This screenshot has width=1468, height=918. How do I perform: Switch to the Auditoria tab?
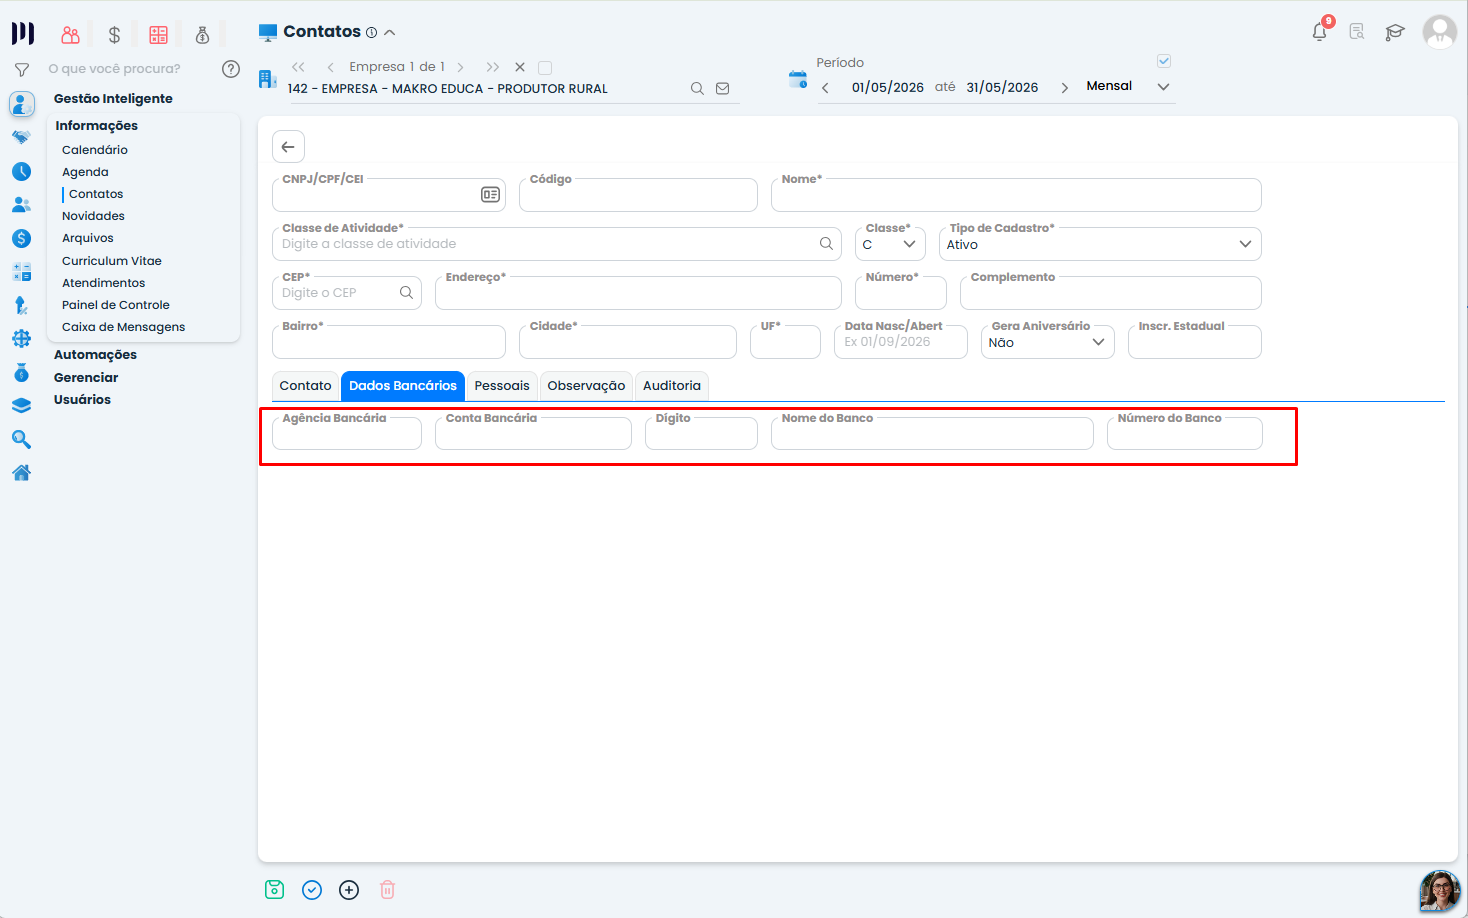[672, 386]
